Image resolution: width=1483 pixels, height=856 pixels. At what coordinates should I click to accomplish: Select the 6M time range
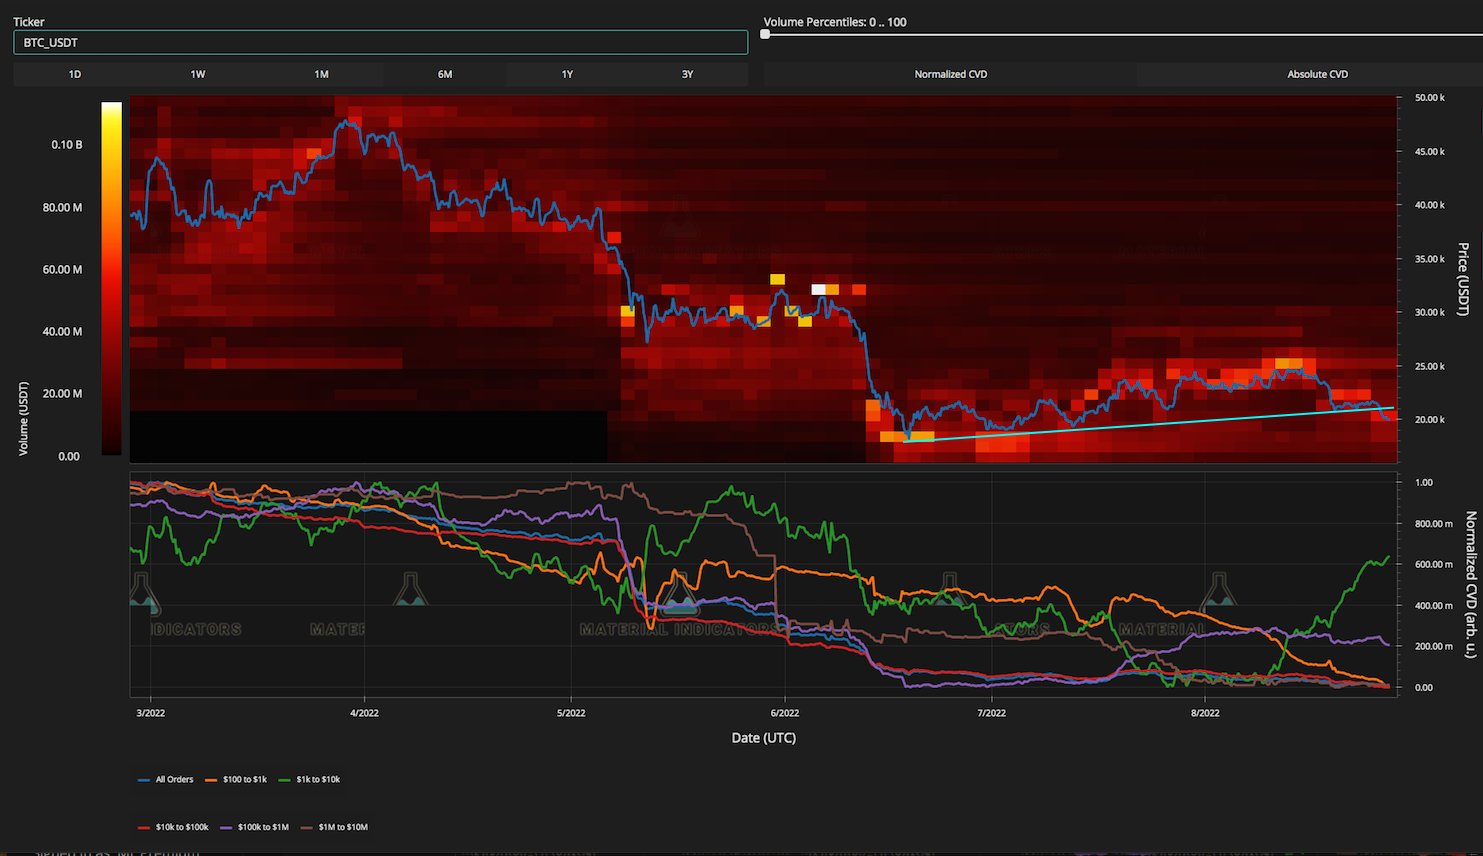[445, 74]
